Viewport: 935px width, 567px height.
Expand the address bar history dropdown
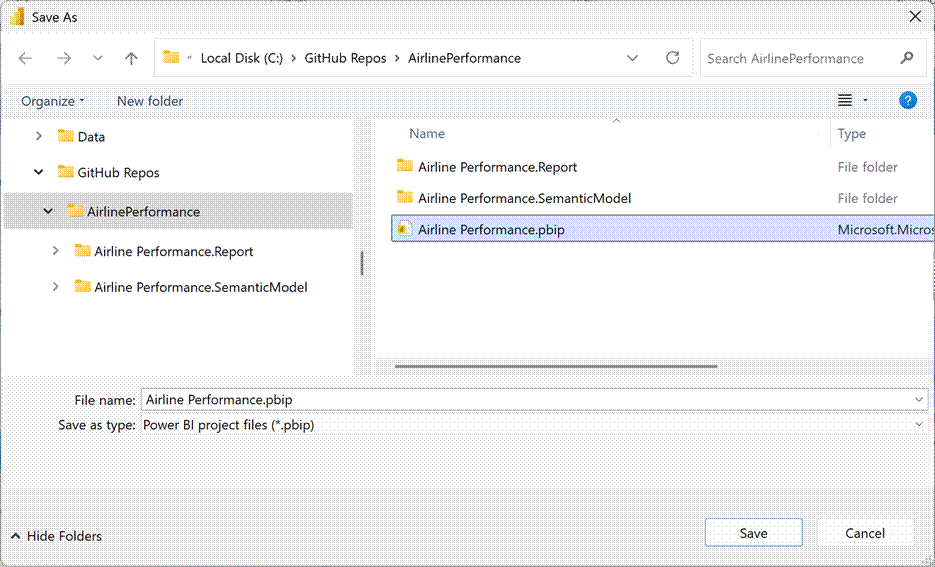coord(633,58)
